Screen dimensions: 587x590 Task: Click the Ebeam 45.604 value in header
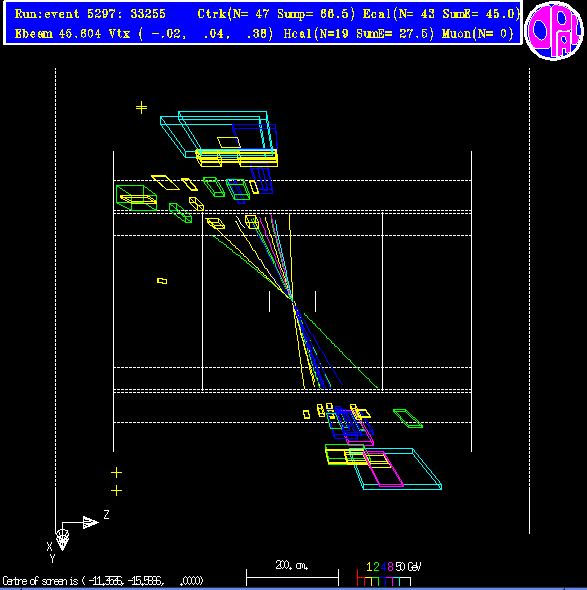coord(58,34)
